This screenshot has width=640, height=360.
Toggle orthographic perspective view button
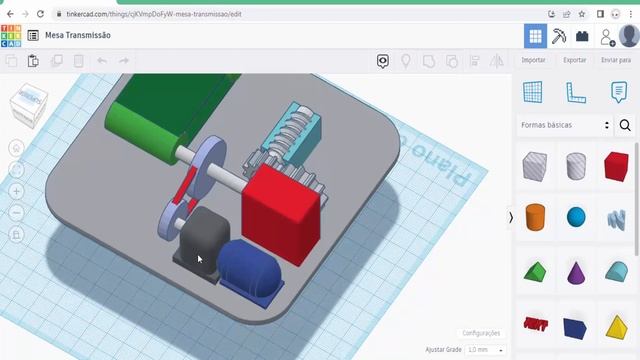[x=16, y=235]
